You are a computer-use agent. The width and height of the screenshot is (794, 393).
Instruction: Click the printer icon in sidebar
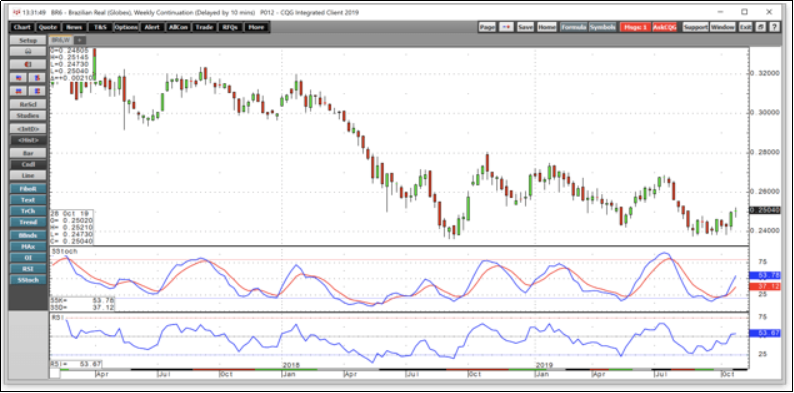point(28,52)
